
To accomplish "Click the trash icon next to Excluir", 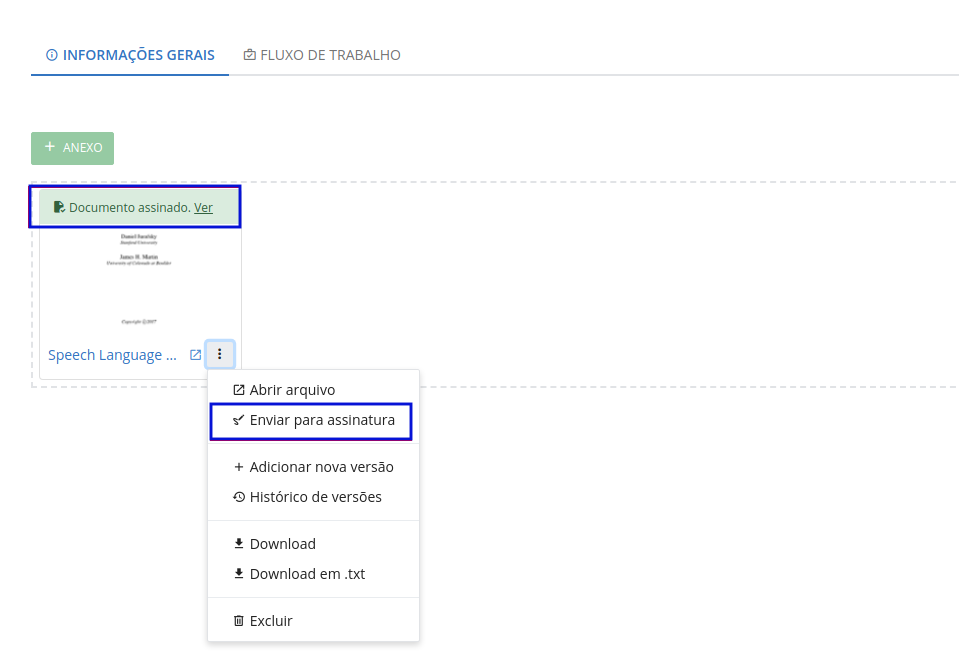I will (x=238, y=621).
